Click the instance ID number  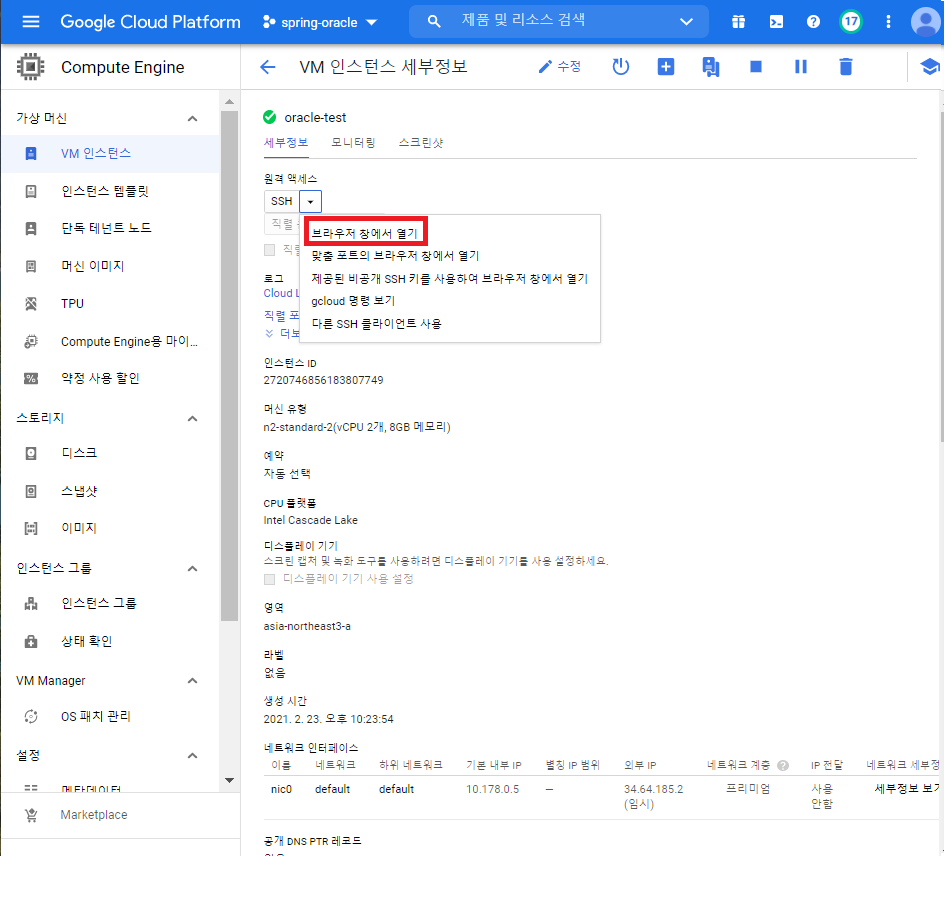[323, 380]
